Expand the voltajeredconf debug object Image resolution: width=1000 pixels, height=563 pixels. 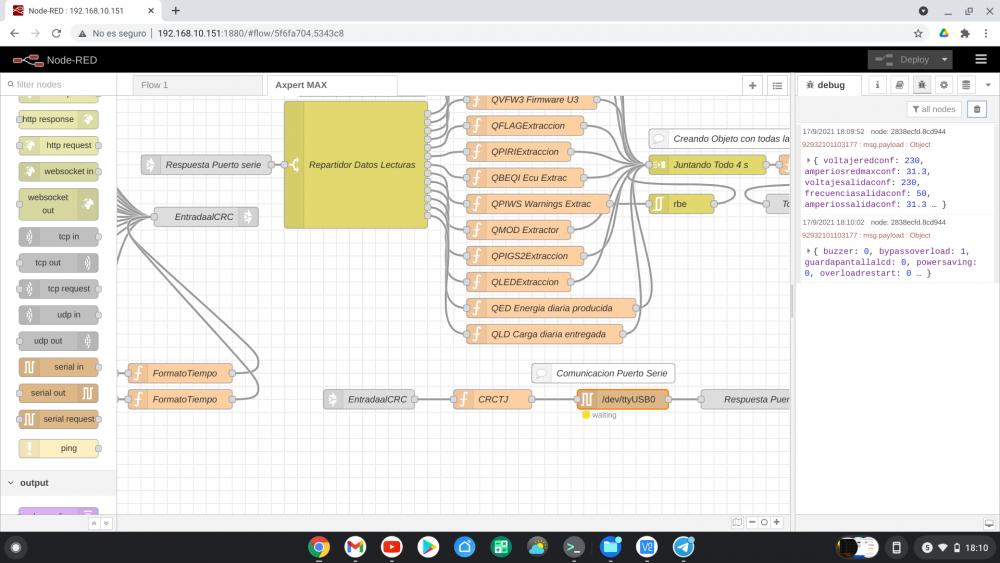(x=808, y=160)
